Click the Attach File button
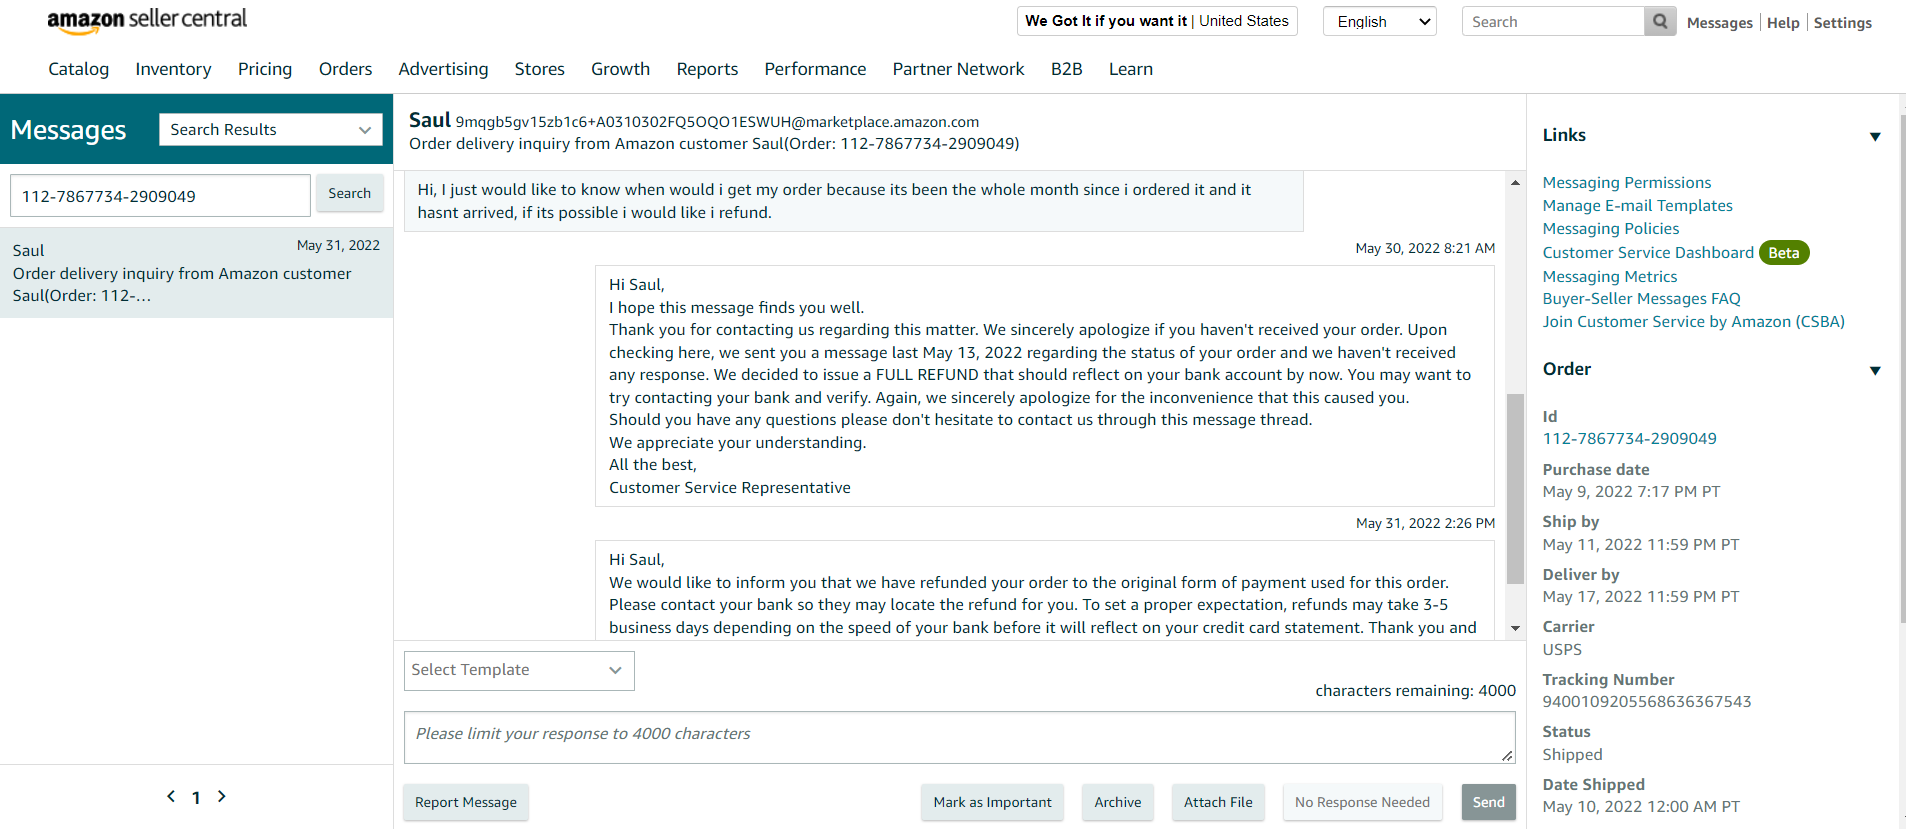1906x829 pixels. (x=1218, y=802)
